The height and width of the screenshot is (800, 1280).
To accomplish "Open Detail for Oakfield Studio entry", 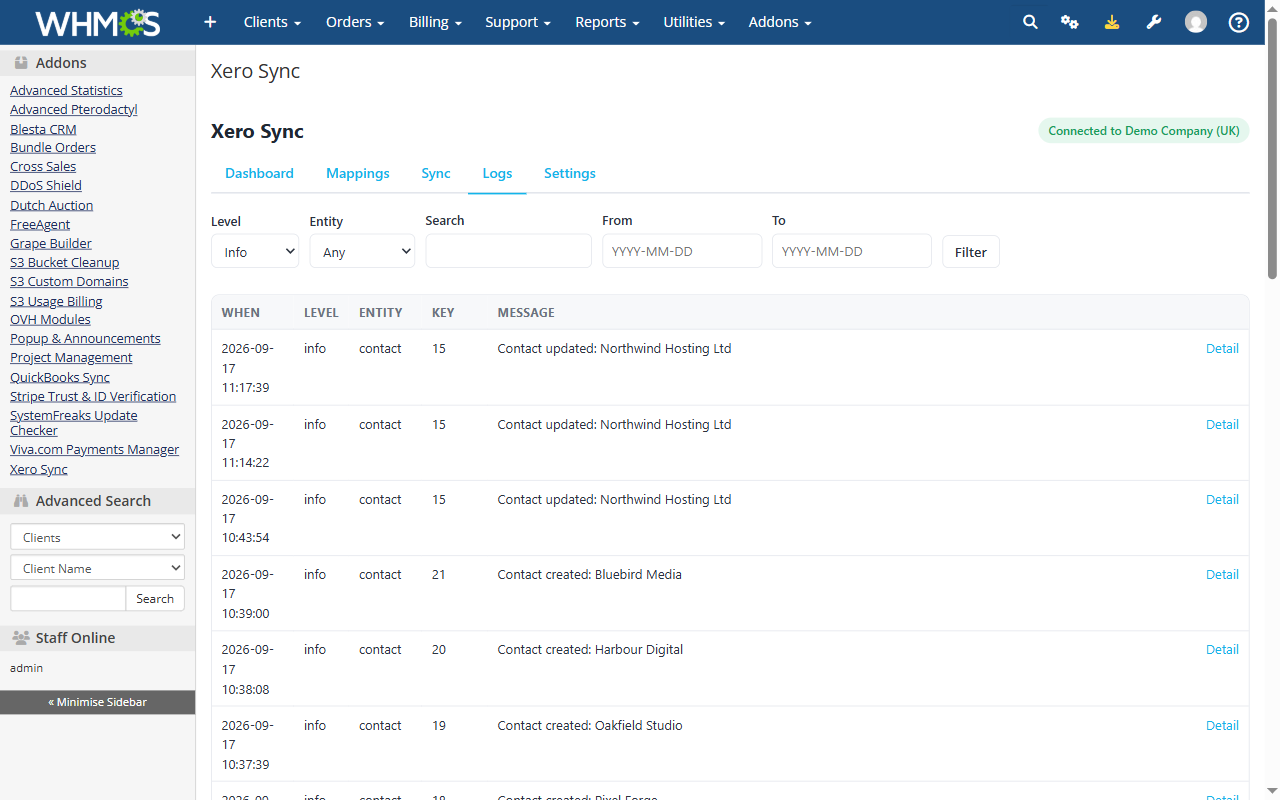I will pos(1222,725).
